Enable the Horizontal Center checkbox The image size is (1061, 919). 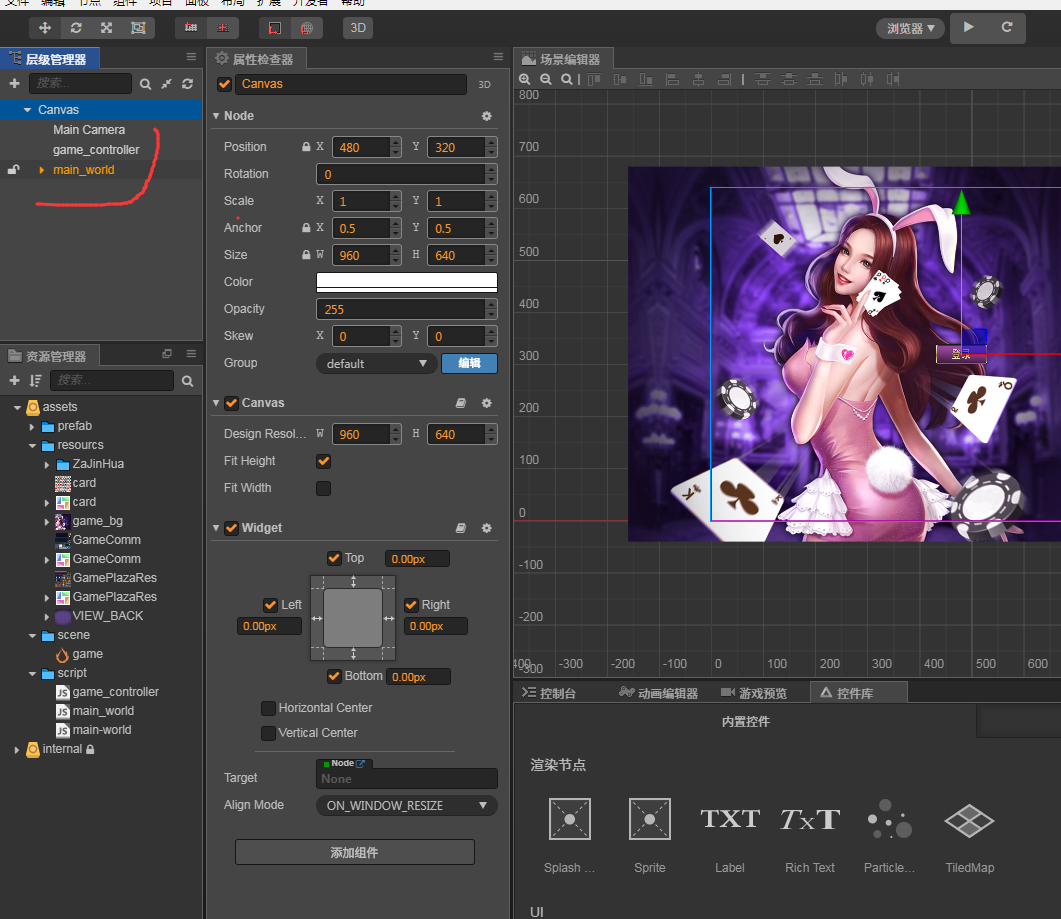pyautogui.click(x=269, y=708)
